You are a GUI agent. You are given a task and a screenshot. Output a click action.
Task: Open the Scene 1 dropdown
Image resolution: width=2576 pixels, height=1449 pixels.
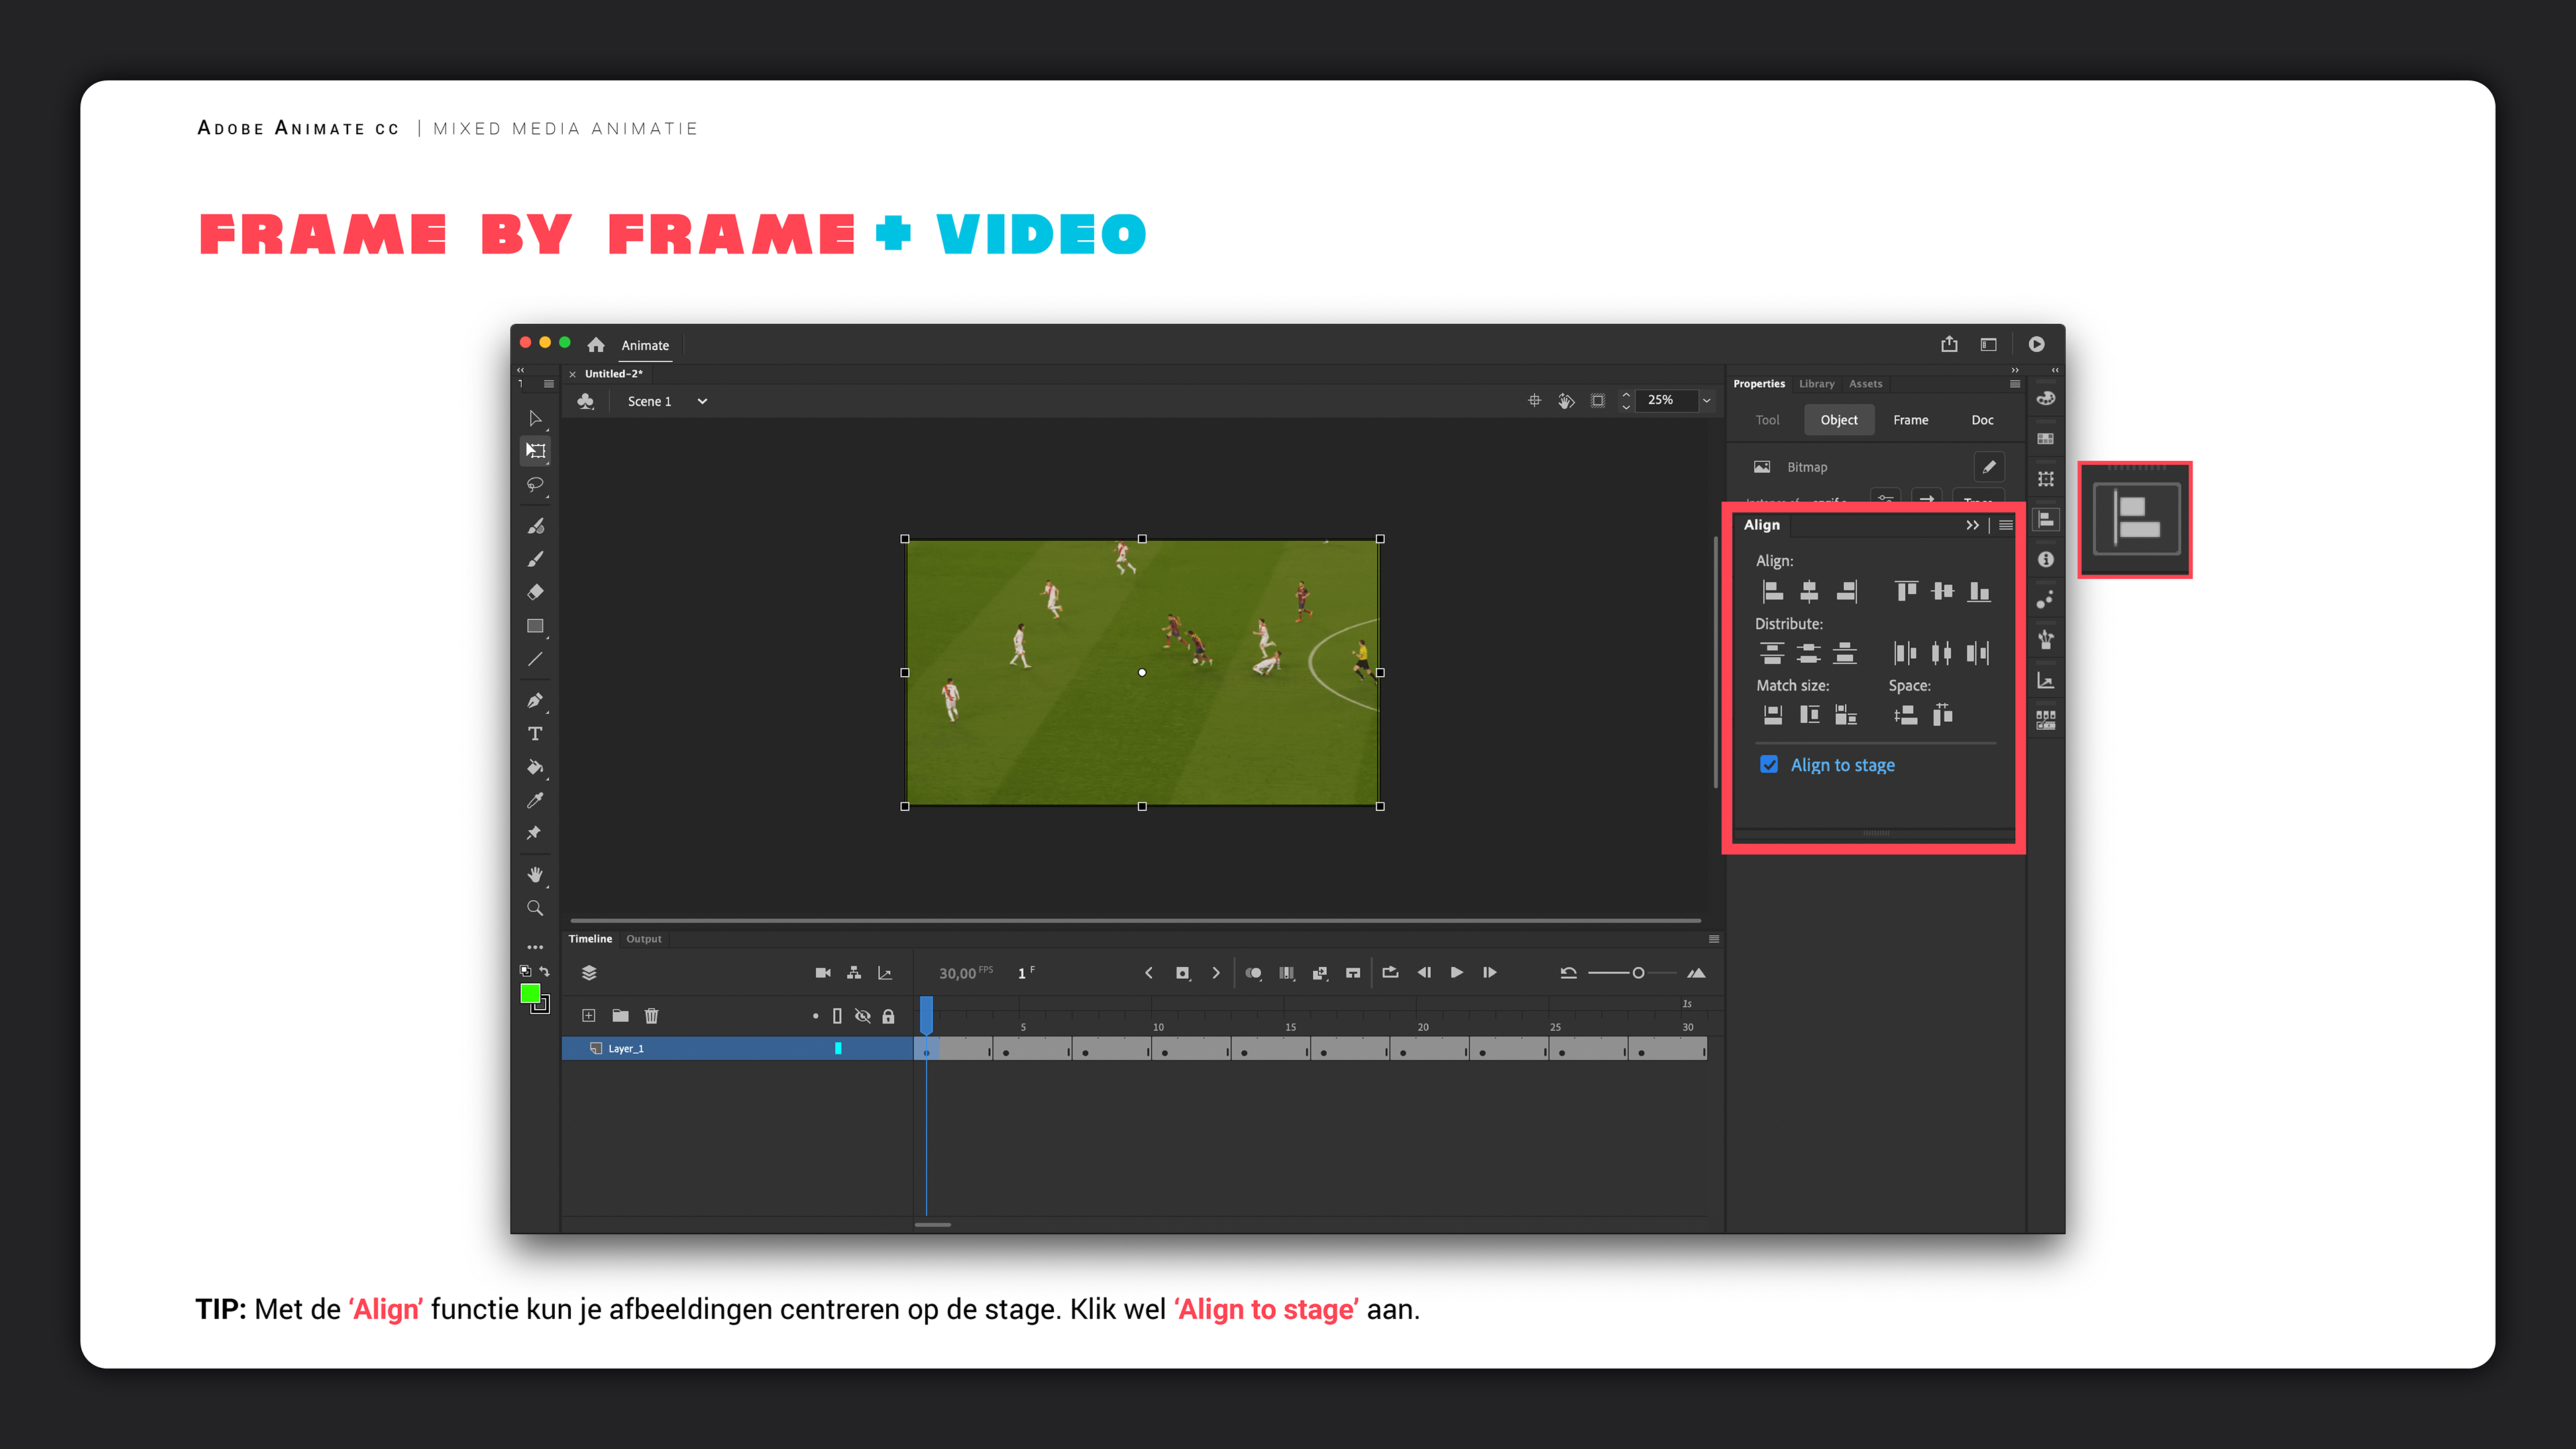pos(702,401)
